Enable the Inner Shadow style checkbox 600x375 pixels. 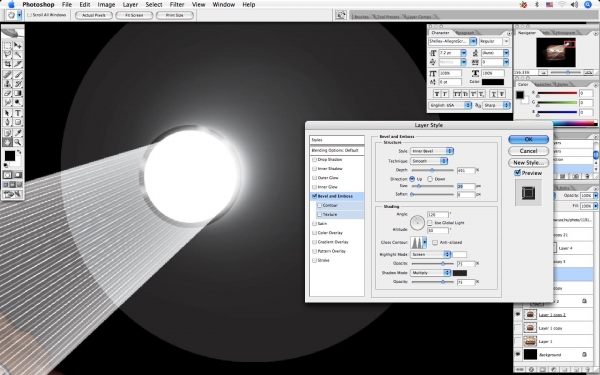point(314,169)
